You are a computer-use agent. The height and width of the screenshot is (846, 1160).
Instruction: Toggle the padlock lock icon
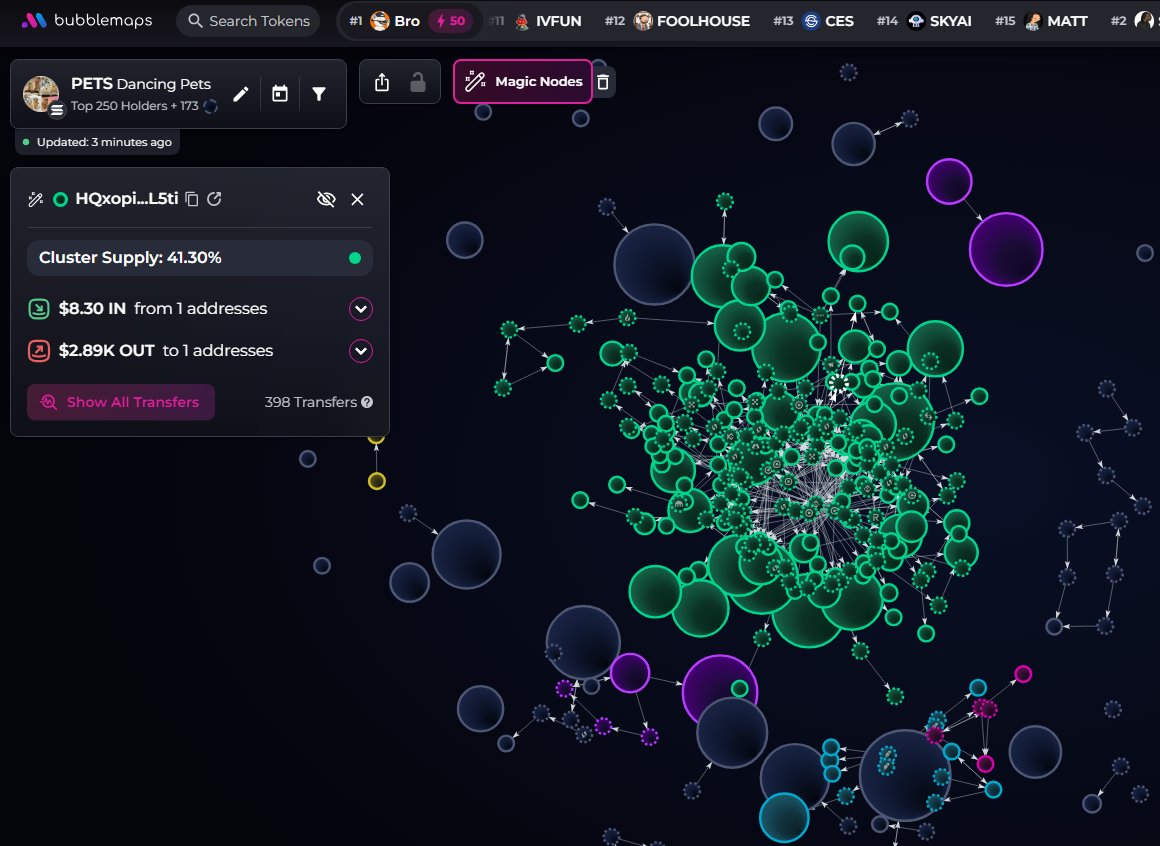coord(418,83)
